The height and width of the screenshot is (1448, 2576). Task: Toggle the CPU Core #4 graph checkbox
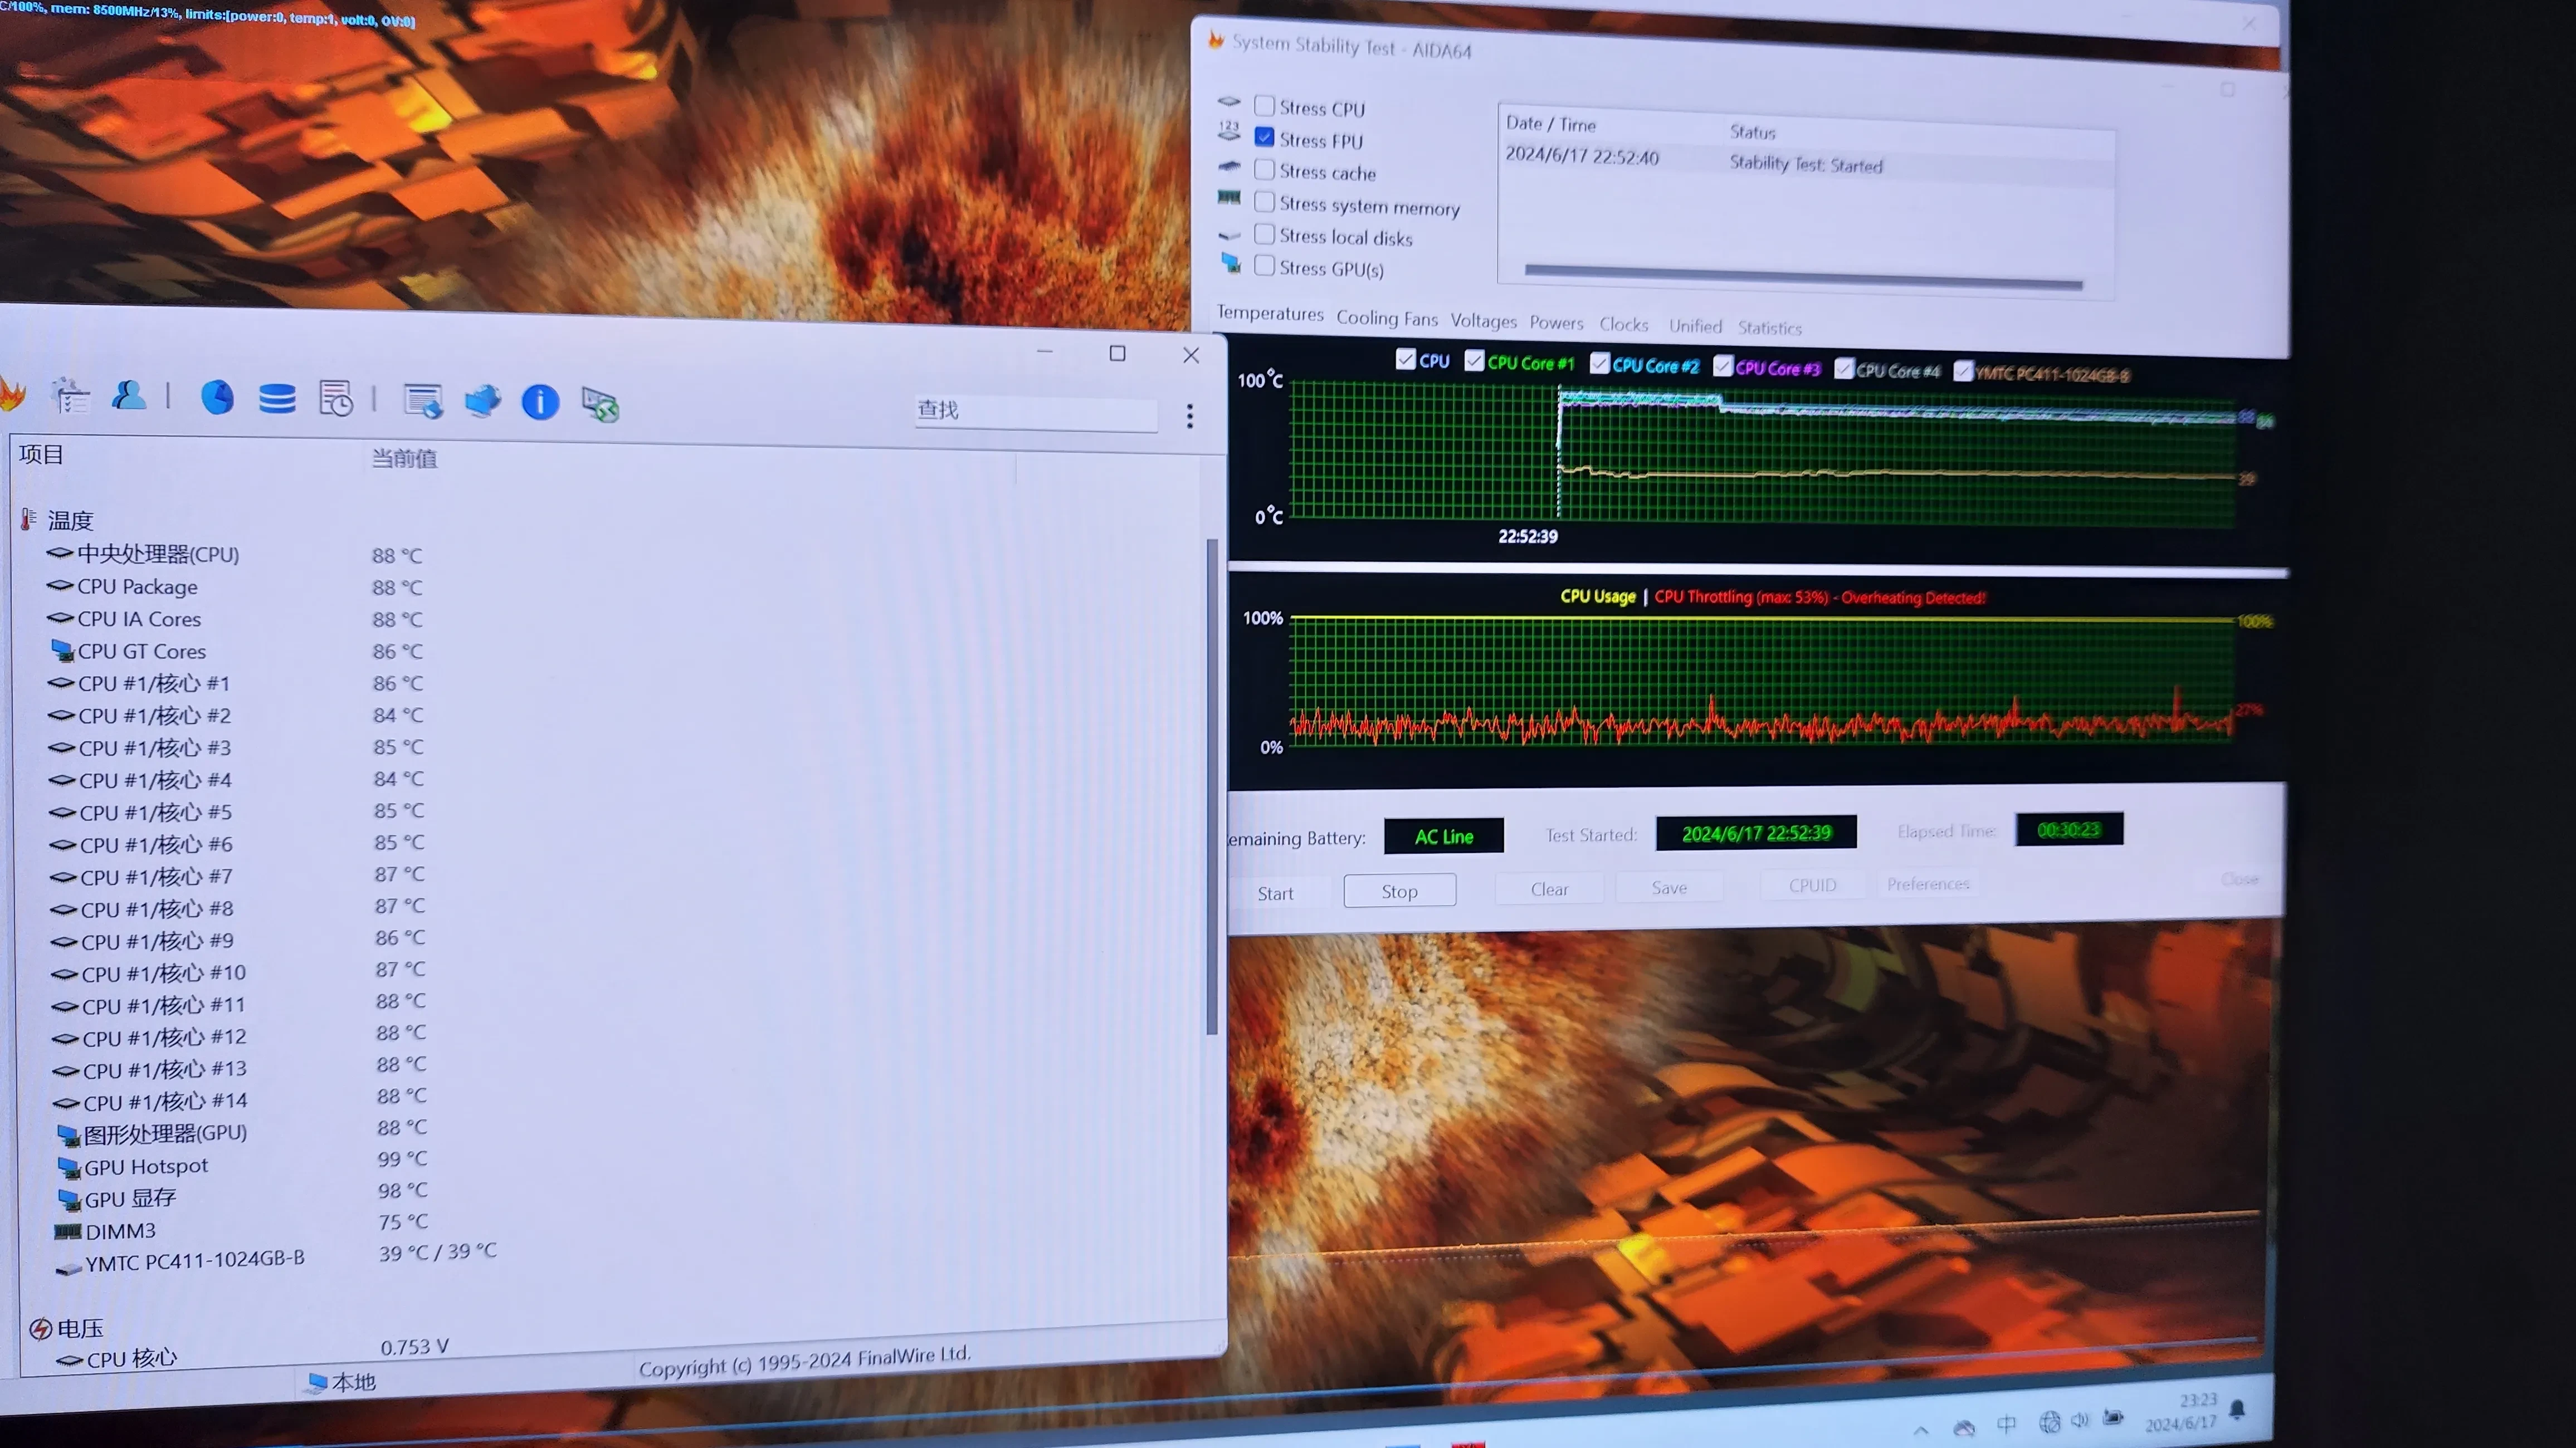[1844, 368]
